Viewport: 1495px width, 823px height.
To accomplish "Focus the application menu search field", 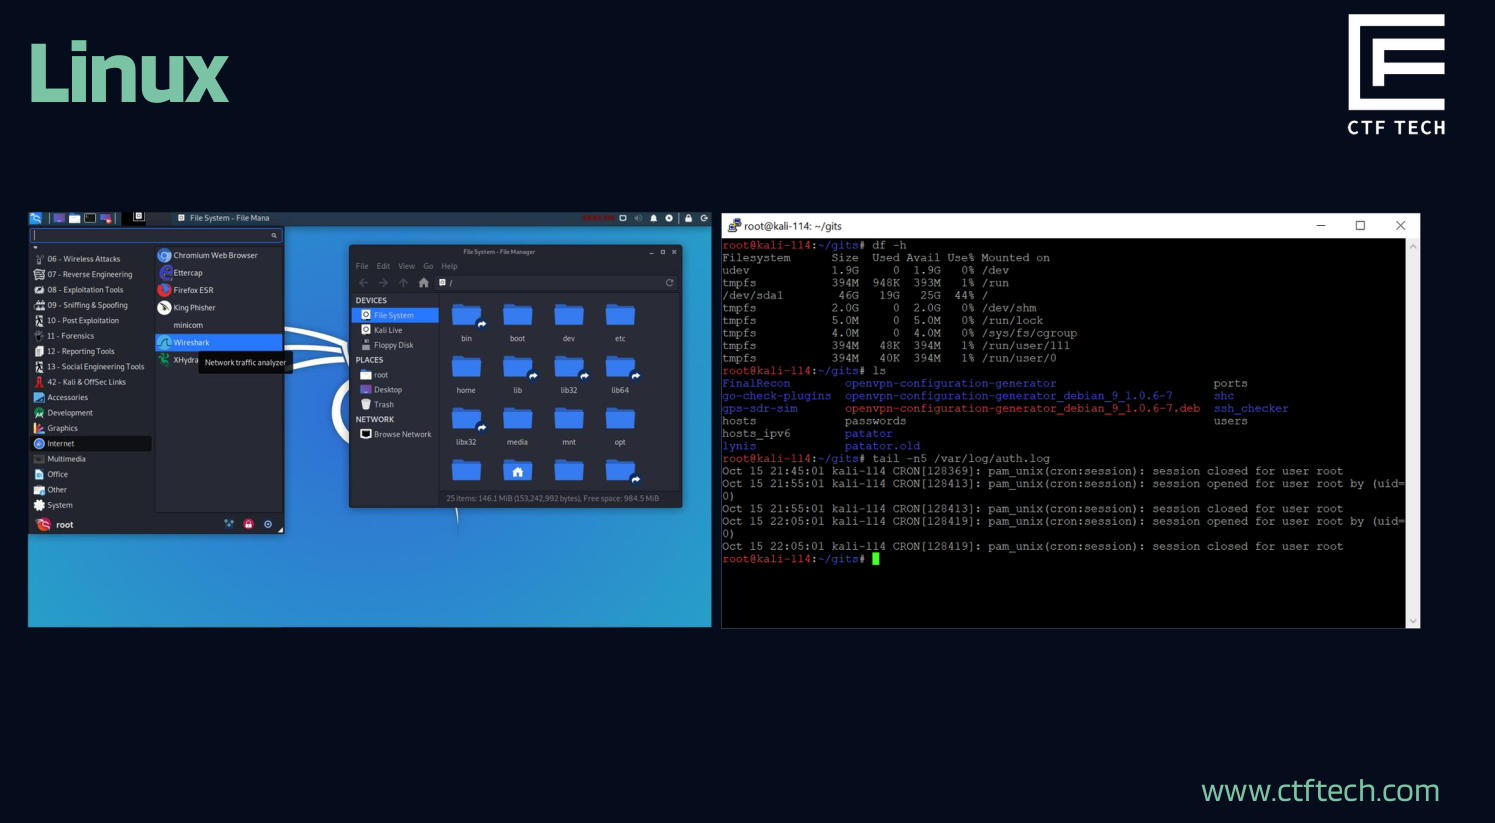I will click(157, 235).
